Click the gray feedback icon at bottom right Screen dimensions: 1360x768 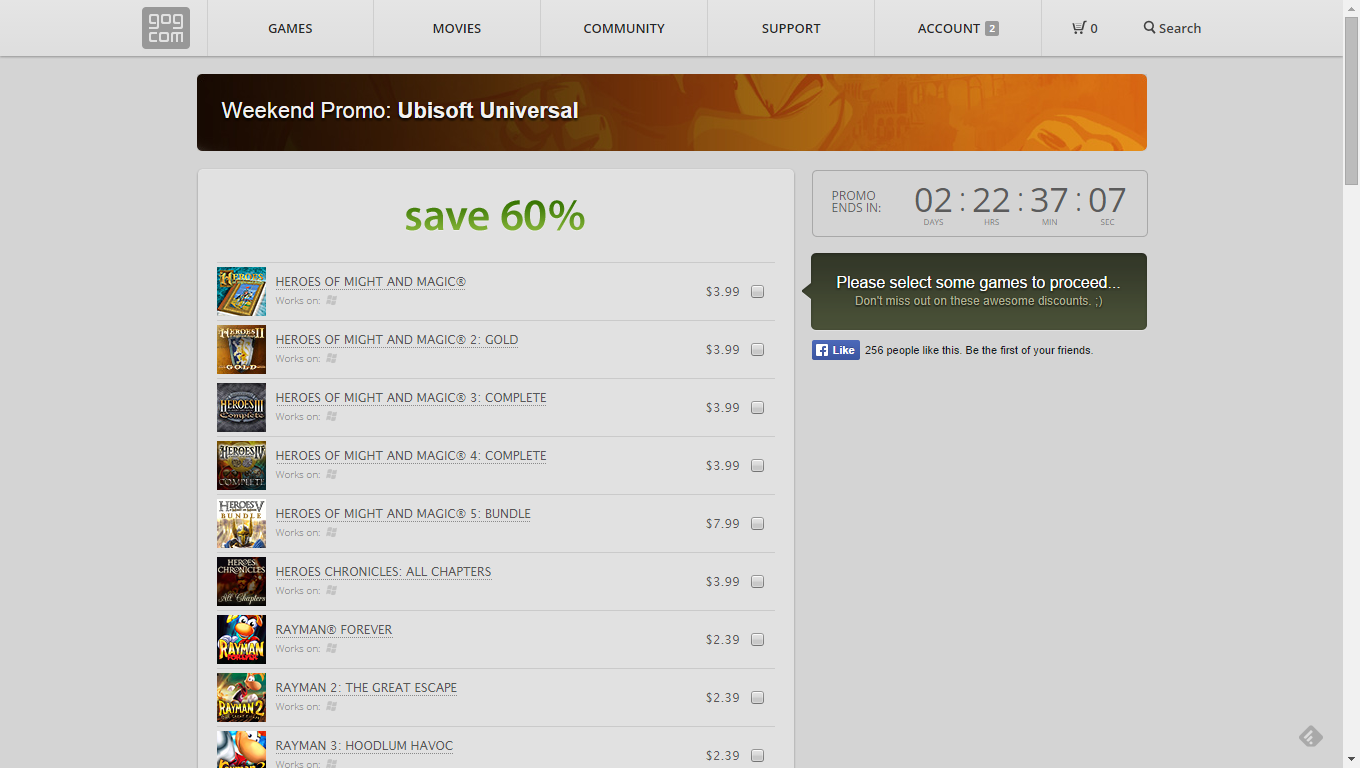[x=1310, y=736]
